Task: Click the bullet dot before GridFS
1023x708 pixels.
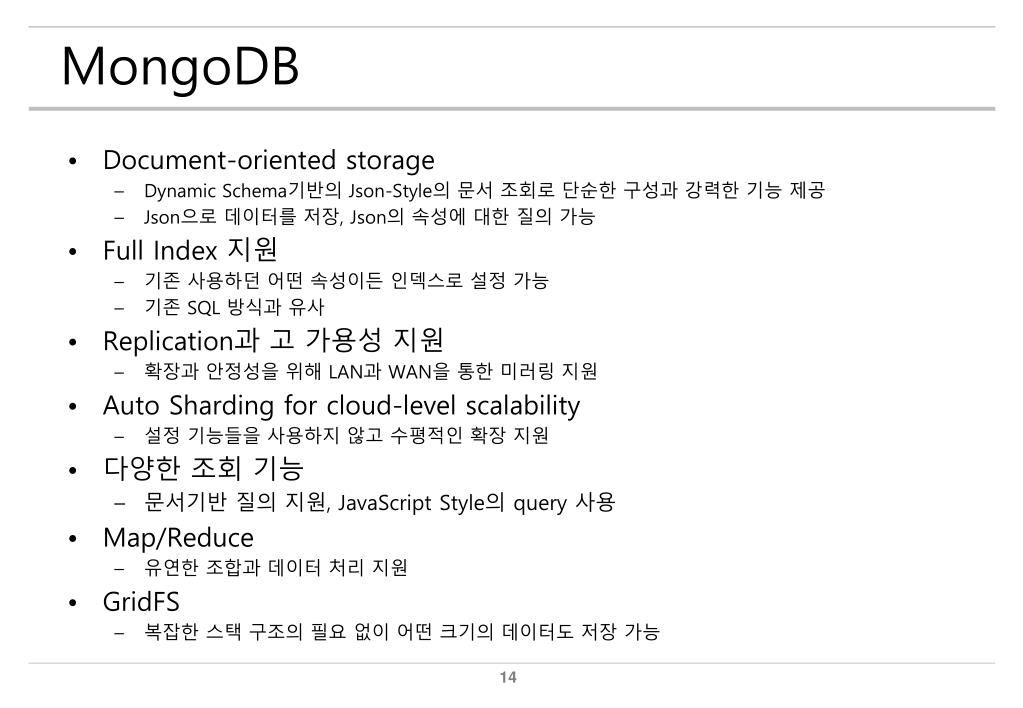Action: [72, 602]
